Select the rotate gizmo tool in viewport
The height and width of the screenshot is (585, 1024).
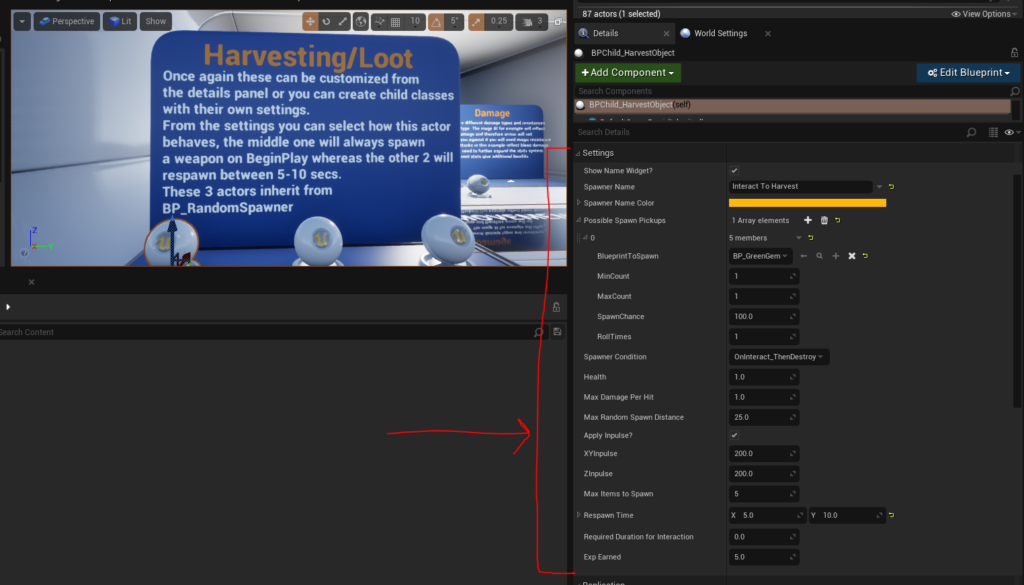click(326, 21)
